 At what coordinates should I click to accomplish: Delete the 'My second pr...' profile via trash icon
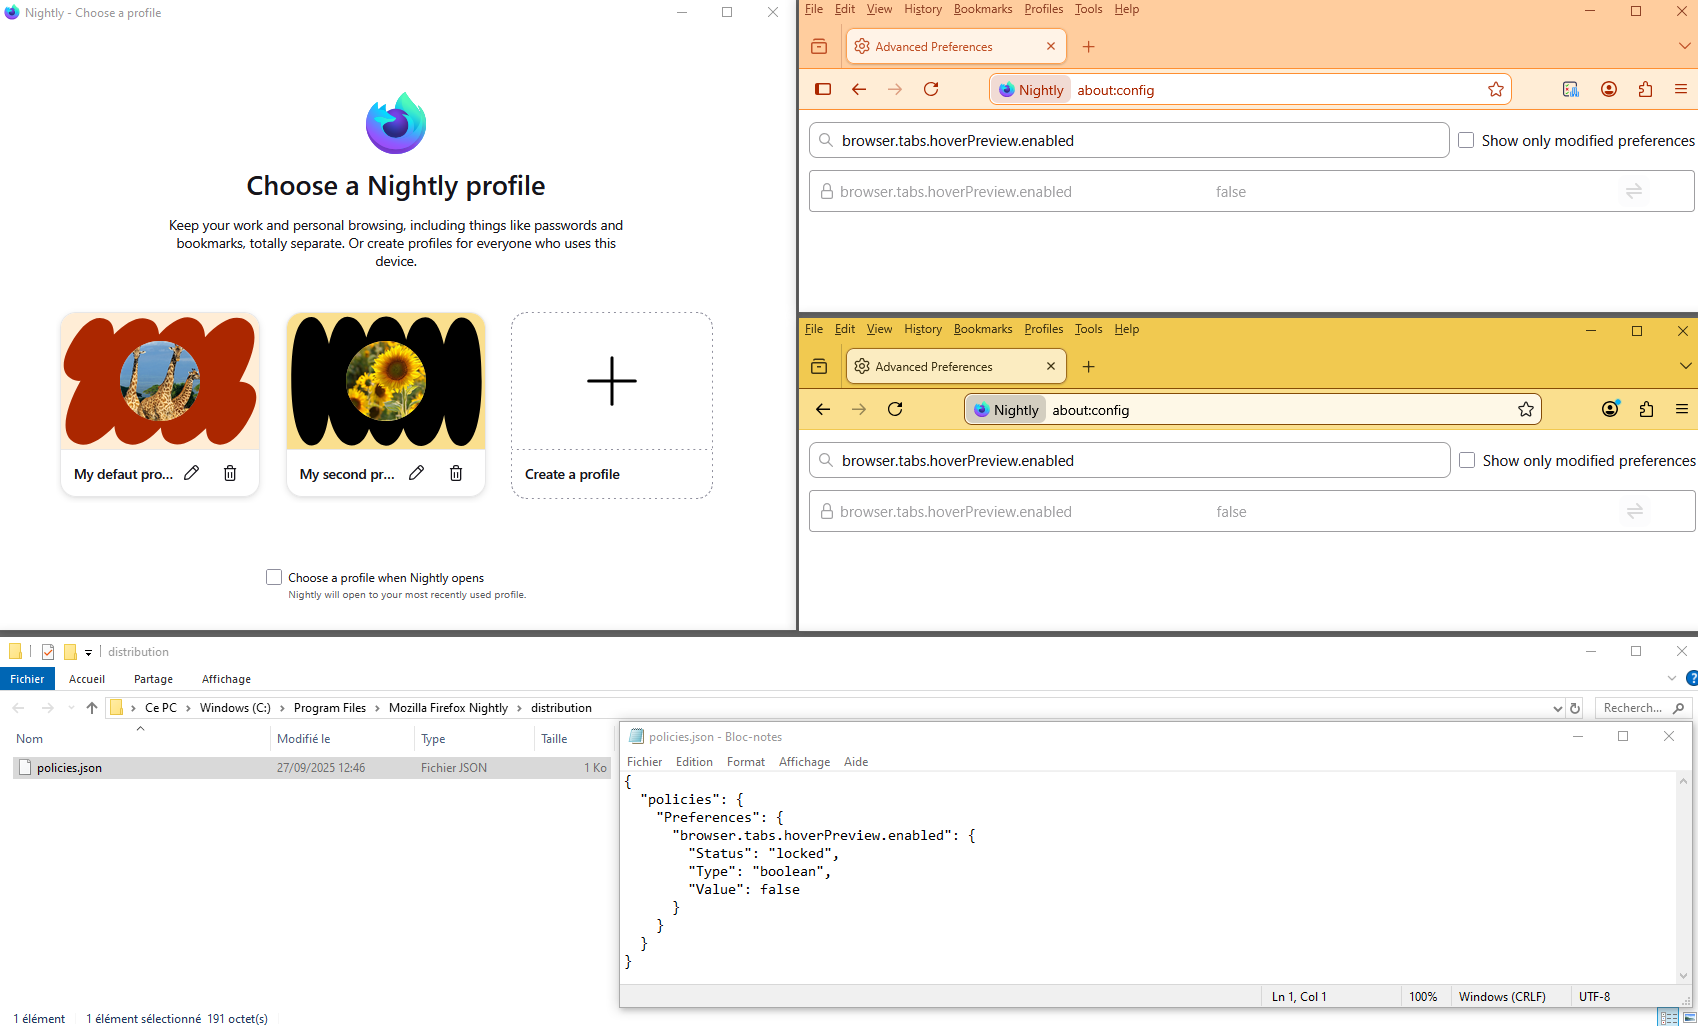coord(456,473)
